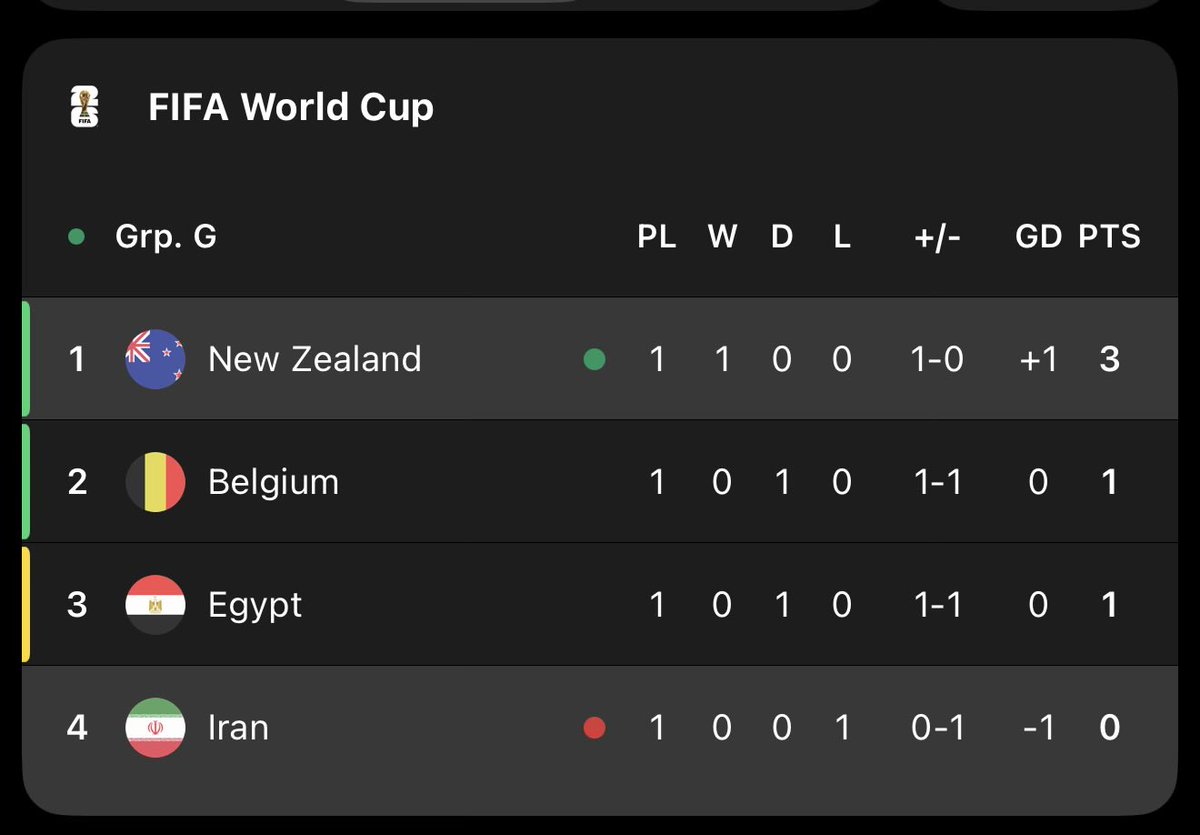The image size is (1200, 835).
Task: Tap the +/- column header
Action: [937, 237]
